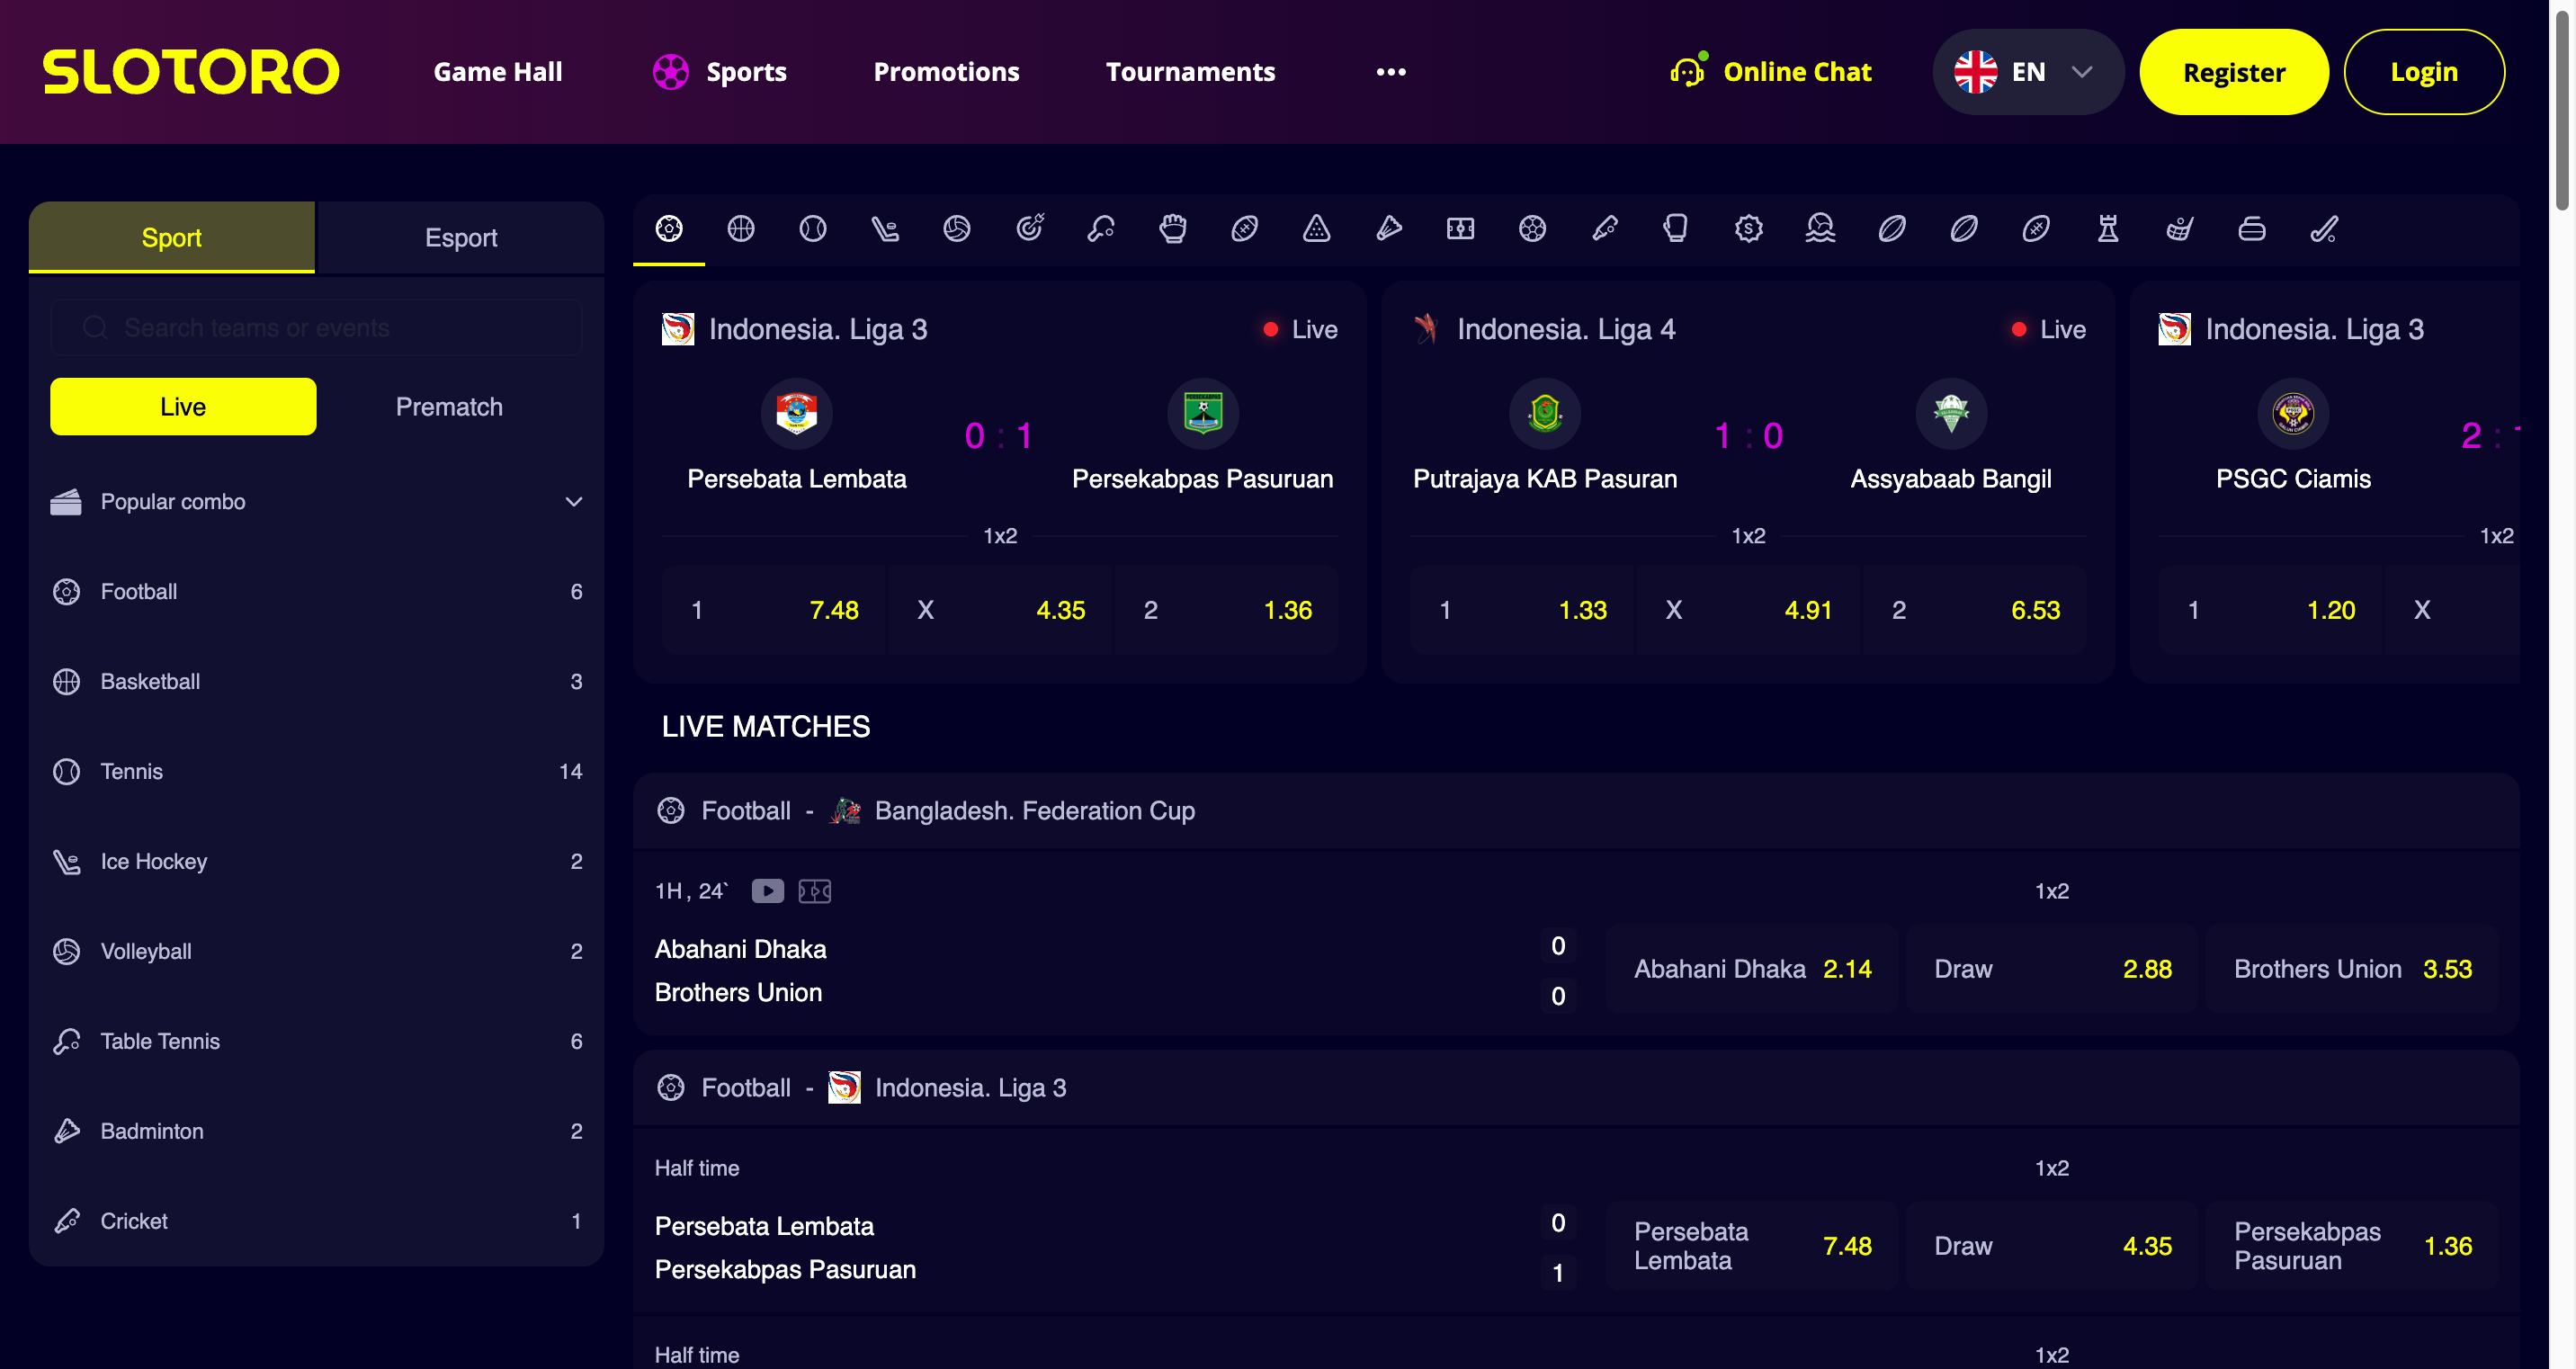Image resolution: width=2576 pixels, height=1369 pixels.
Task: Select the Cricket bat icon in the sports bar
Action: click(x=1605, y=229)
